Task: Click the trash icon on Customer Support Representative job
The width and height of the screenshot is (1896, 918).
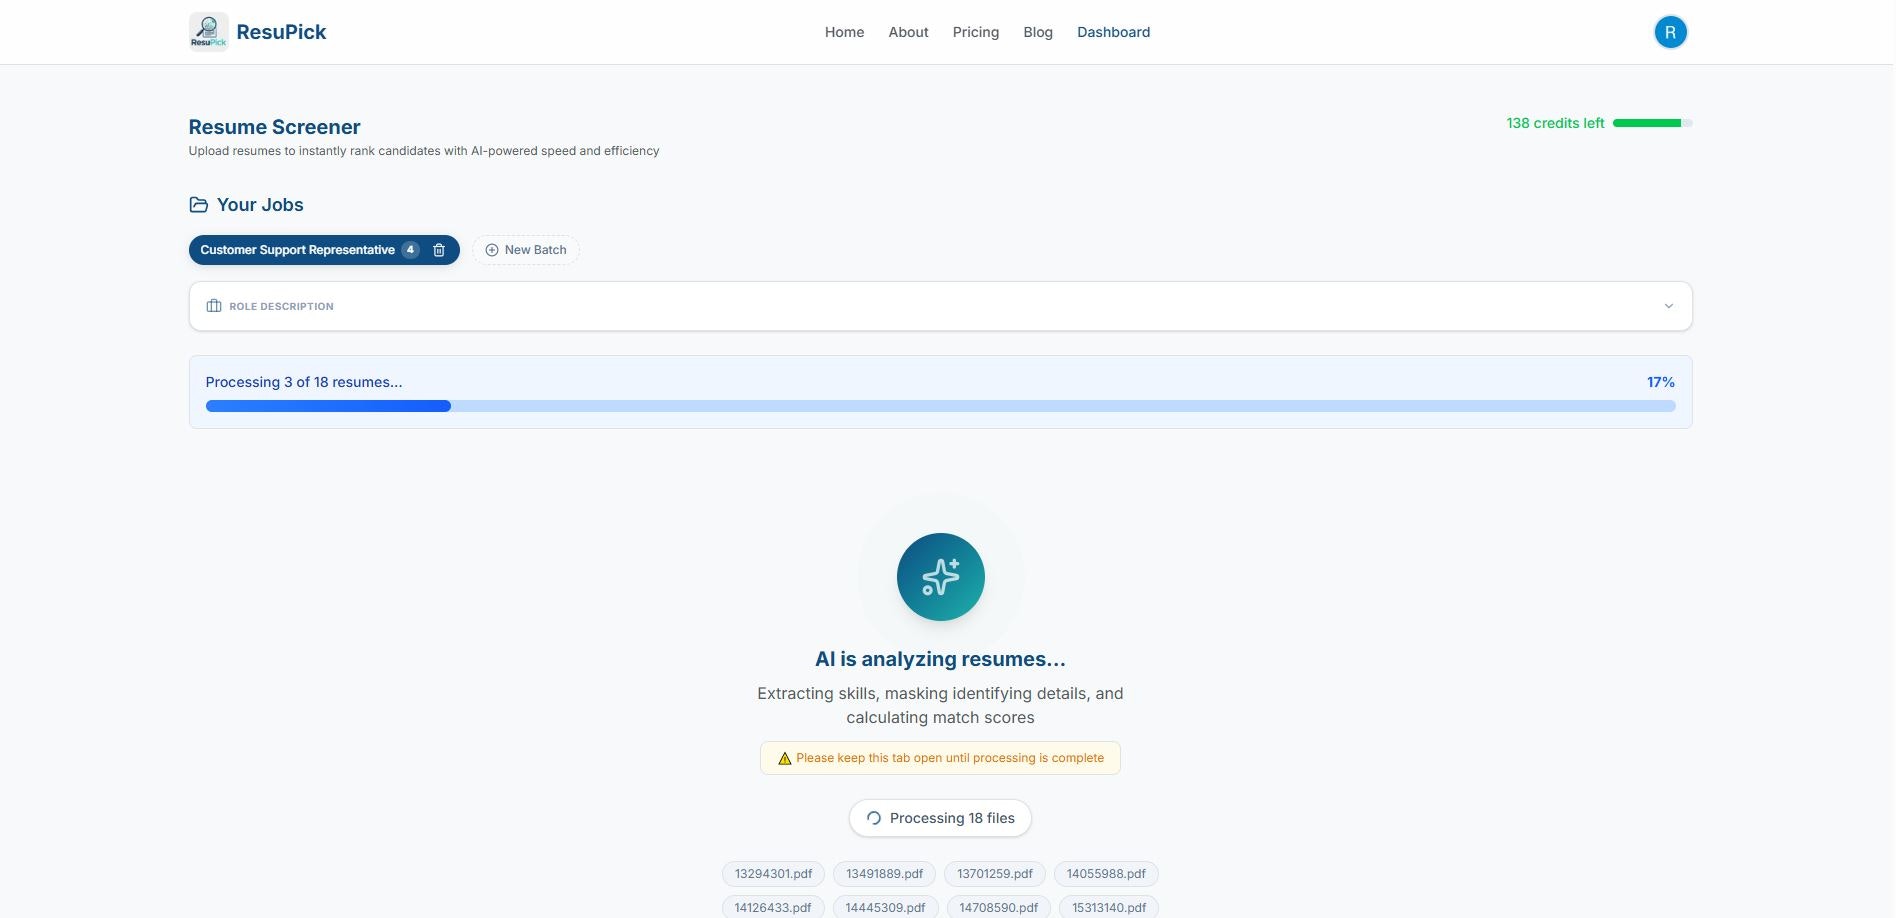Action: (438, 250)
